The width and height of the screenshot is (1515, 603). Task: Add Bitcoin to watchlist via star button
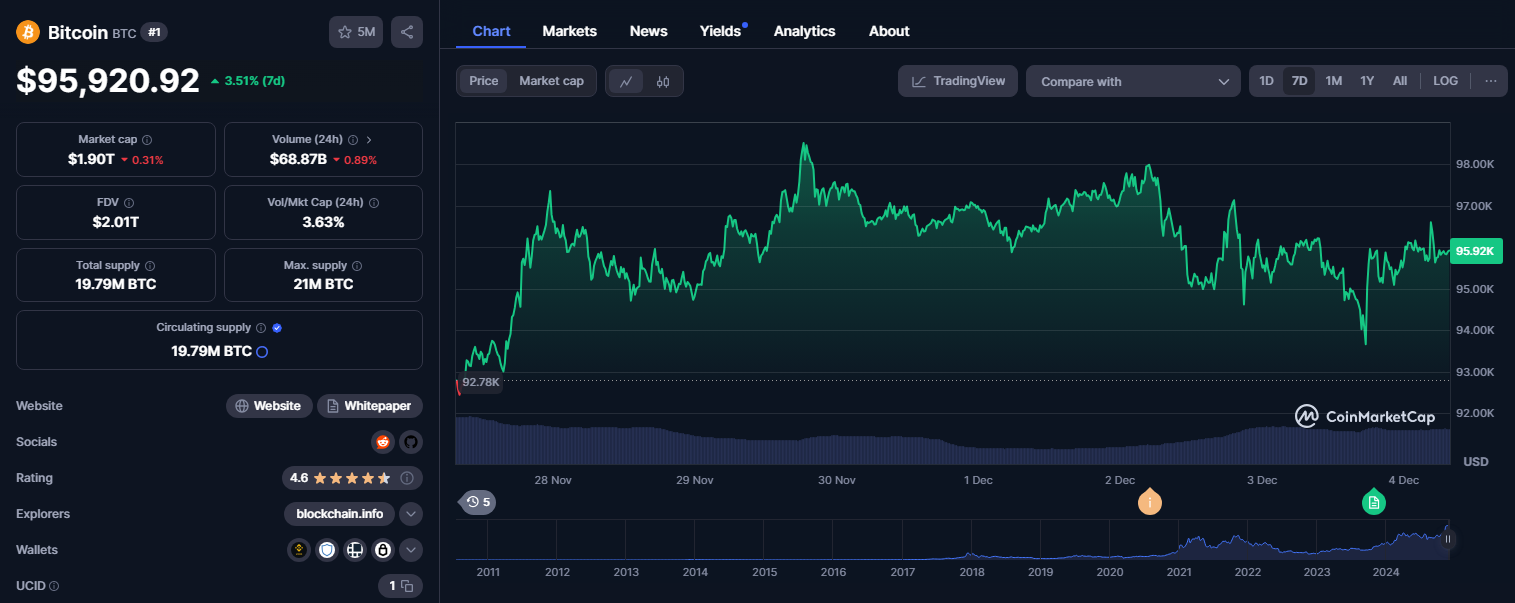pyautogui.click(x=356, y=32)
